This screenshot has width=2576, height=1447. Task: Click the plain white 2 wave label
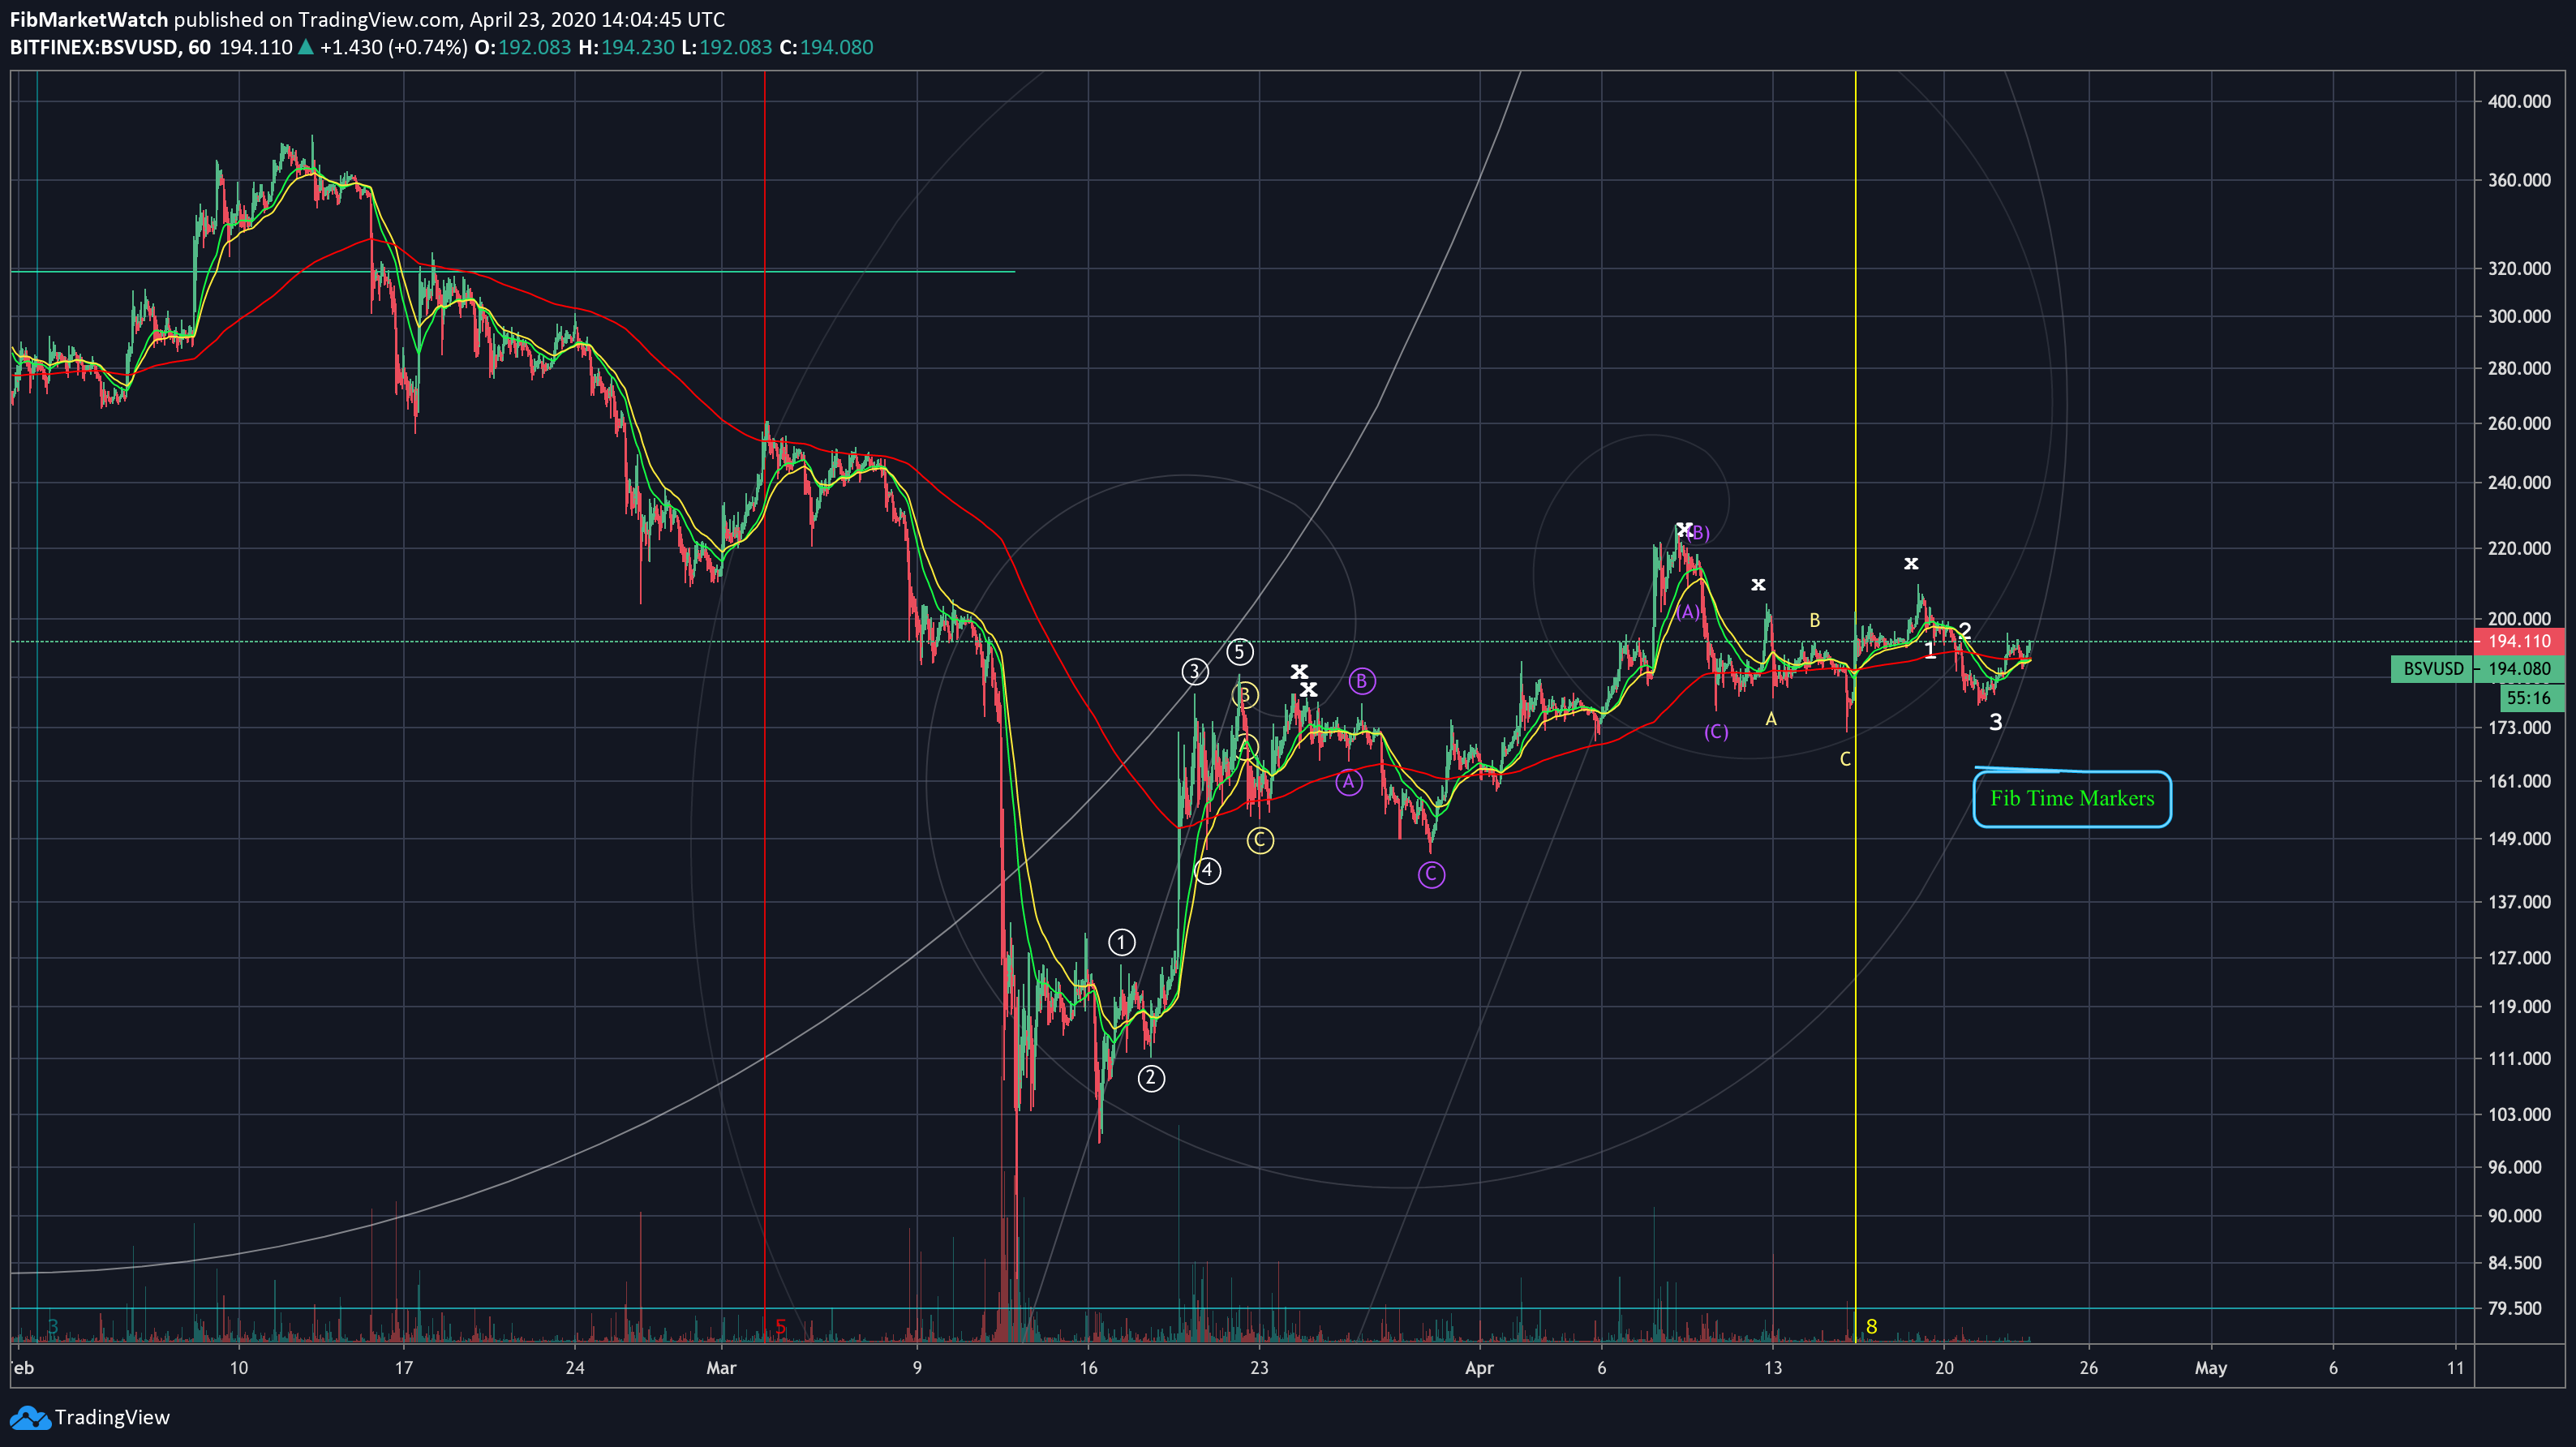tap(1965, 630)
